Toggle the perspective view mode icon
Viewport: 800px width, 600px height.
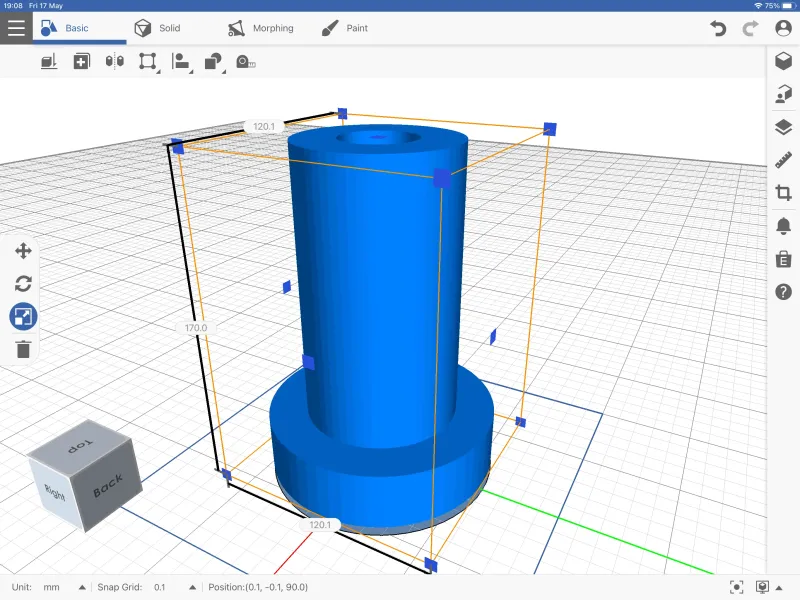coord(762,587)
